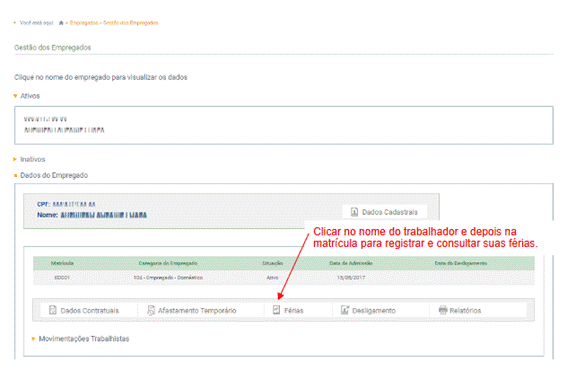Open Dados Cadastrais button
This screenshot has height=371, width=567.
tap(385, 212)
